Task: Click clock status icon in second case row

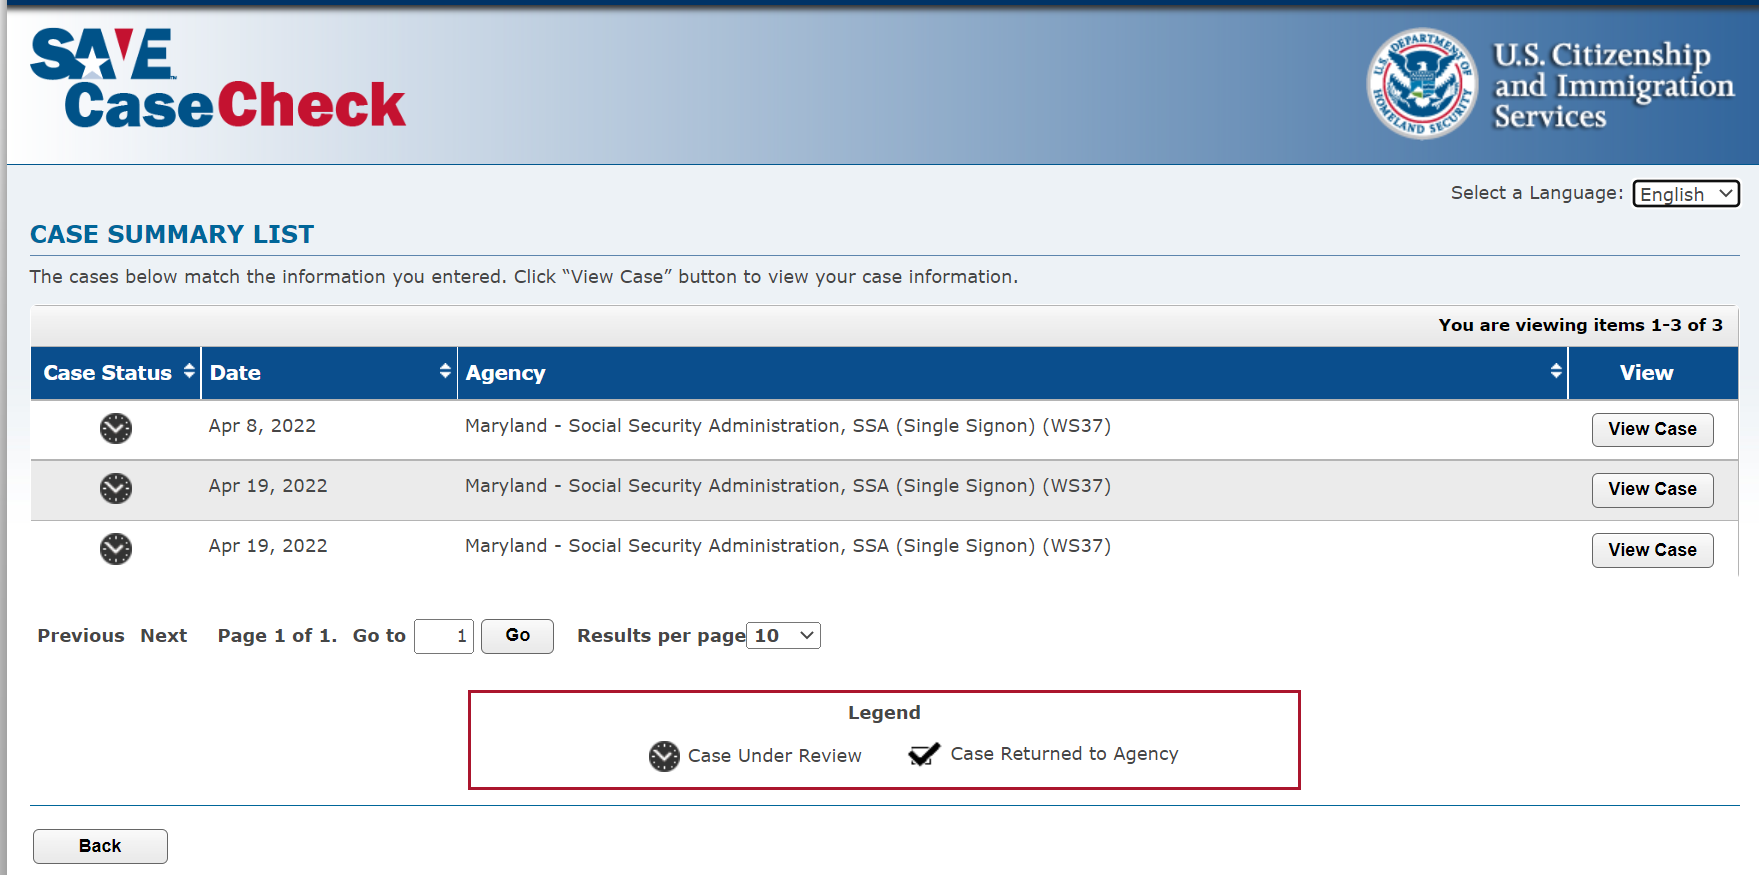Action: pos(116,488)
